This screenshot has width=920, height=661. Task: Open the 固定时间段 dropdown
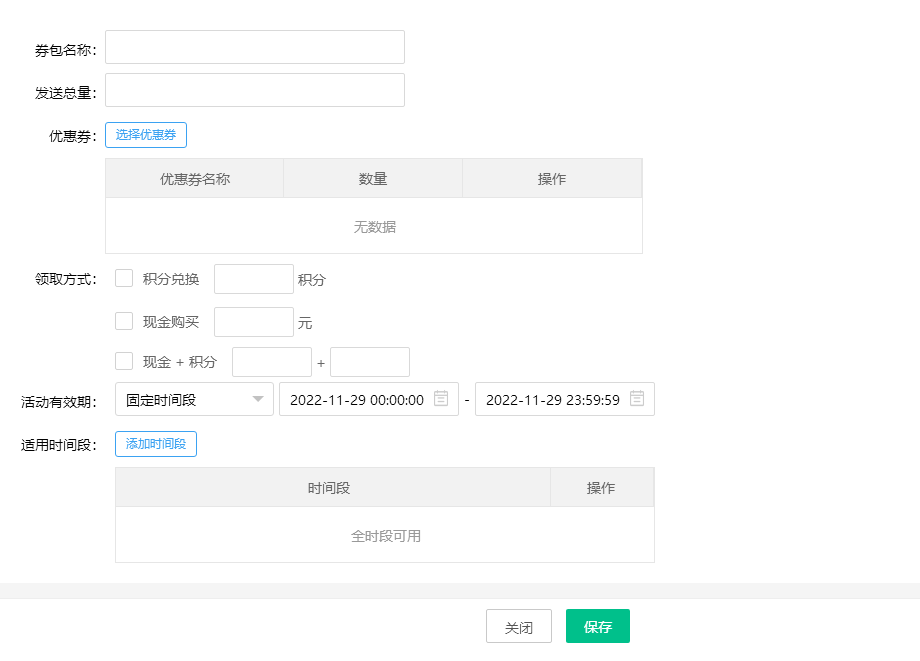pyautogui.click(x=194, y=399)
